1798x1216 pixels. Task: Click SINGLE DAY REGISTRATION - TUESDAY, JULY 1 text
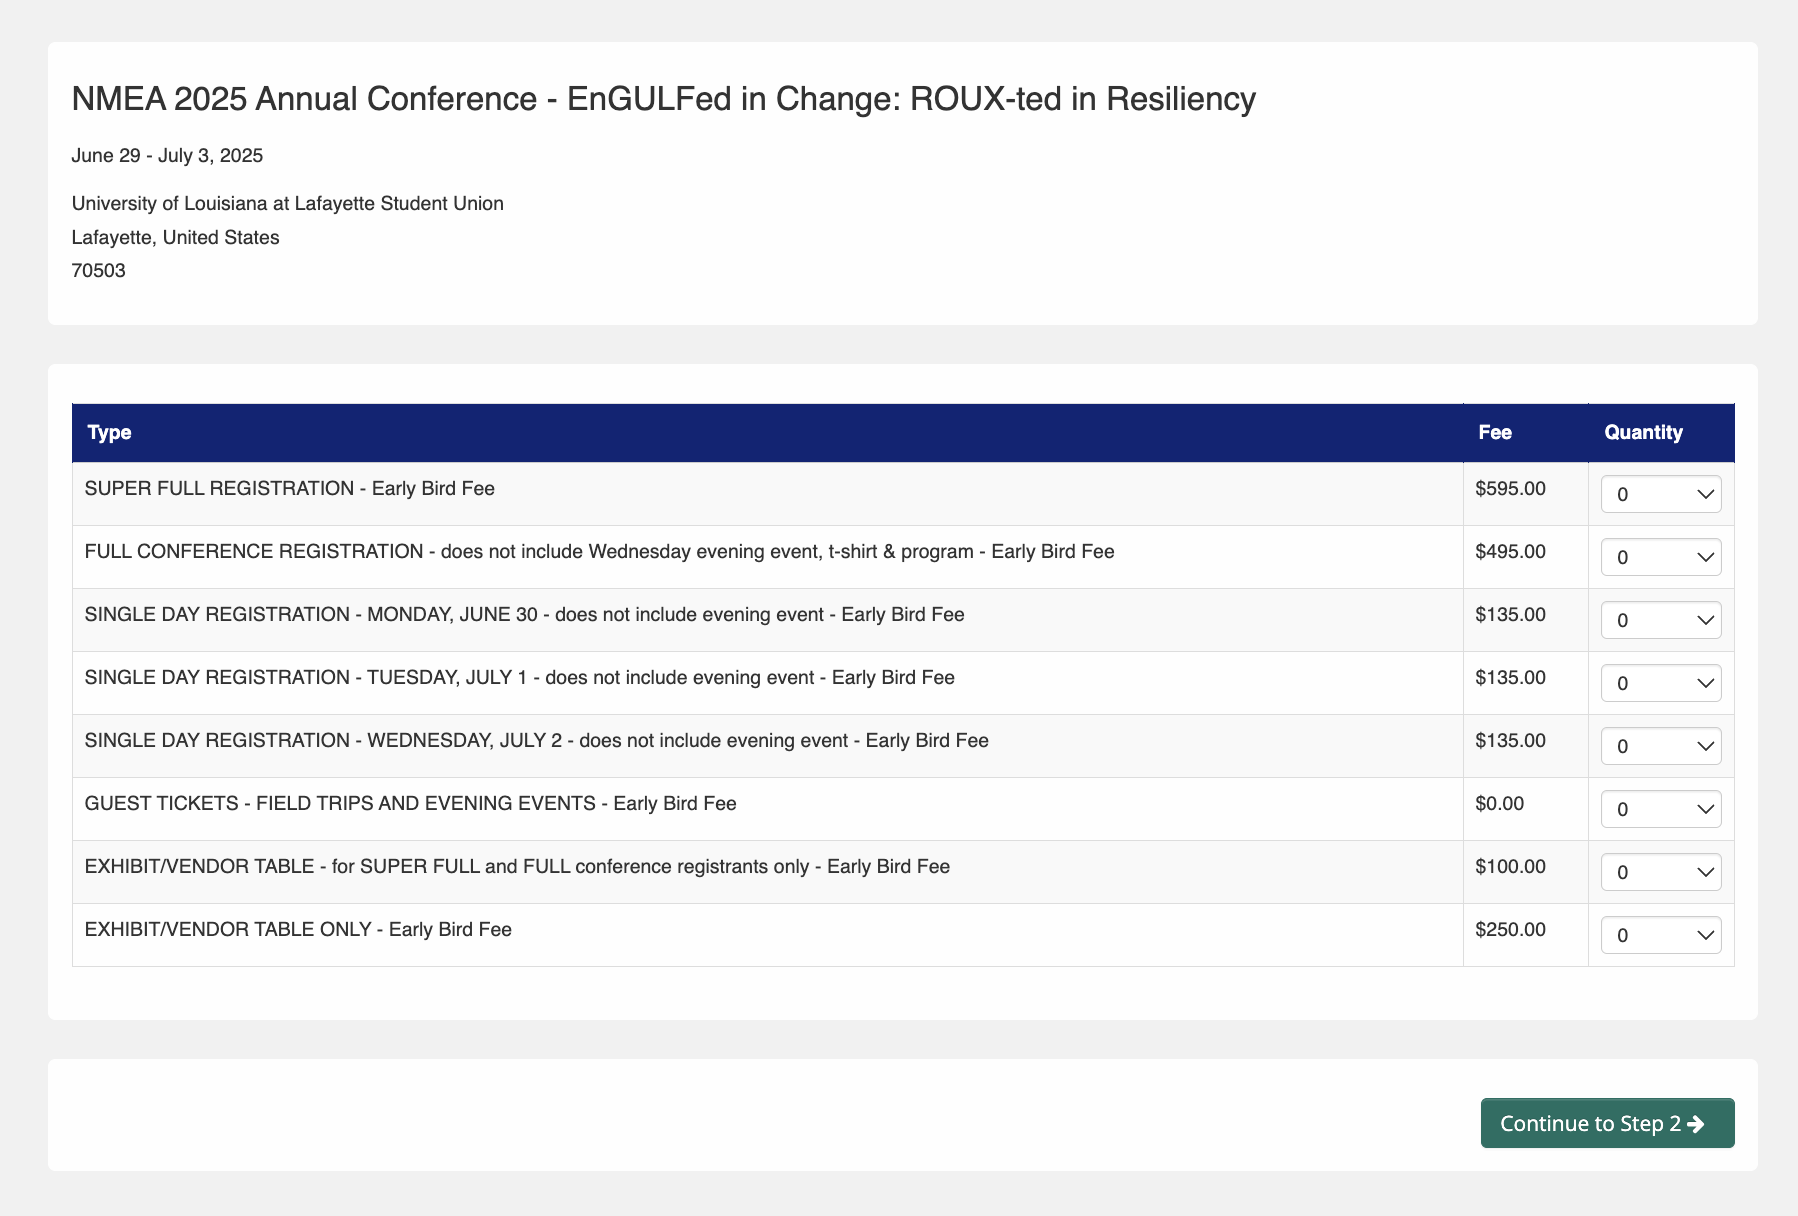point(520,678)
